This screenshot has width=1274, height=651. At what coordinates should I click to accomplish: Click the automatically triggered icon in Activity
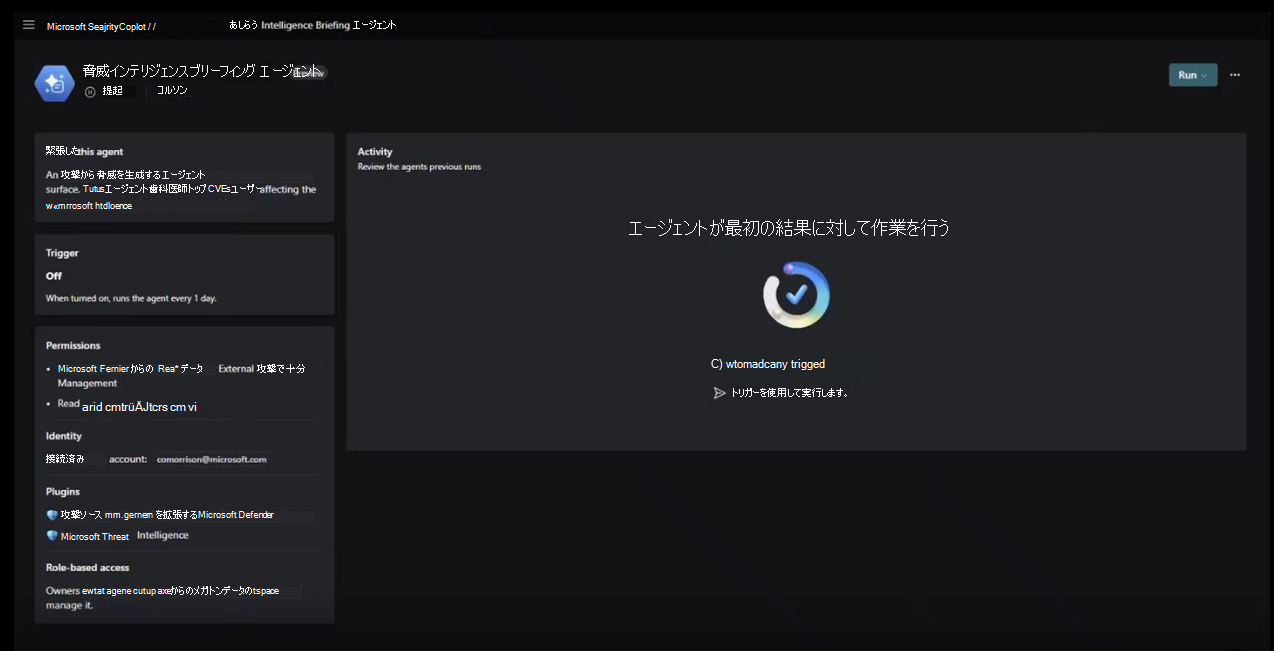point(716,364)
